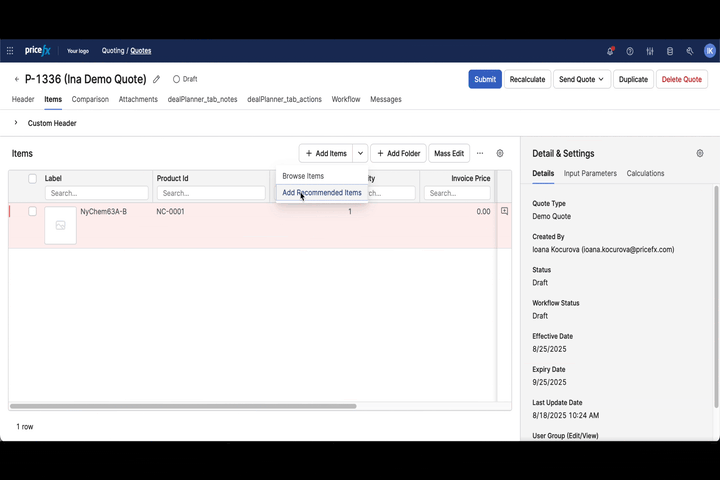Screen dimensions: 720x480
Task: Open the Send Quote dropdown
Action: [581, 79]
